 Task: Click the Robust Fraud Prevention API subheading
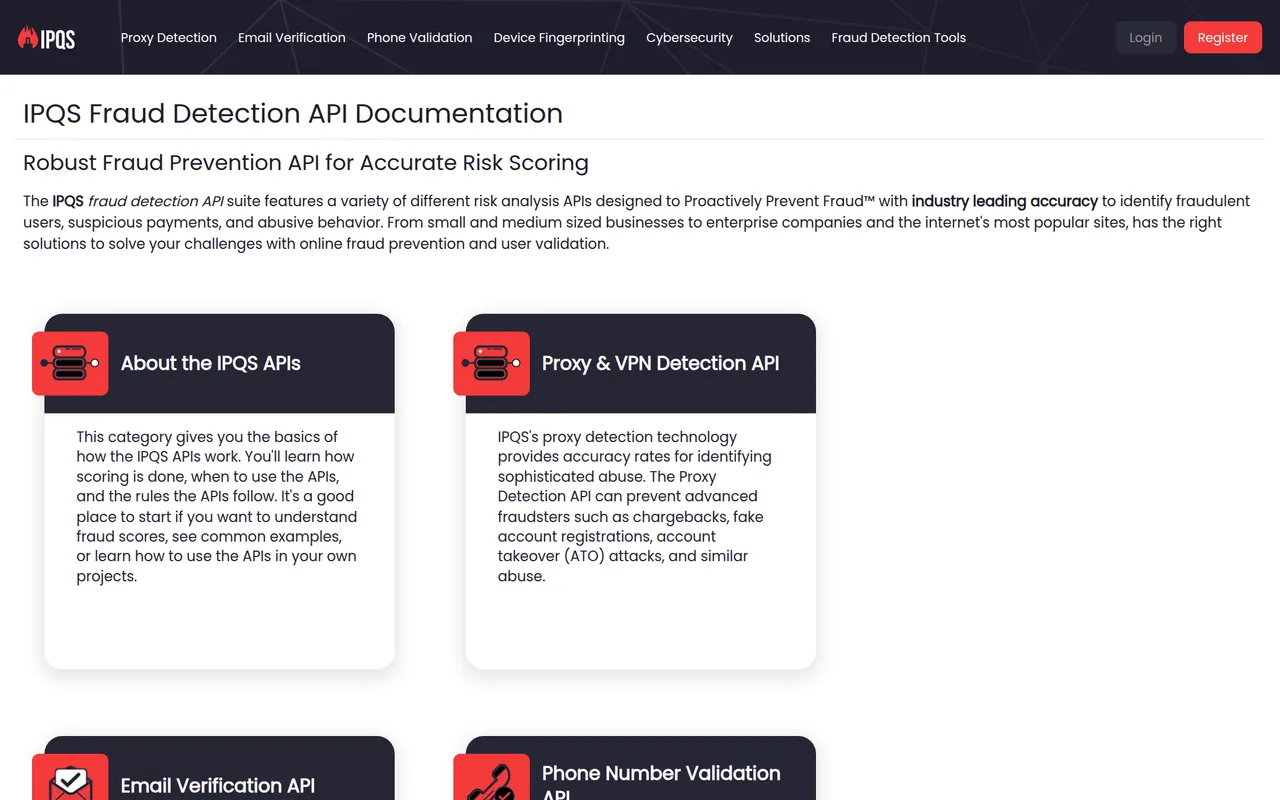(306, 163)
